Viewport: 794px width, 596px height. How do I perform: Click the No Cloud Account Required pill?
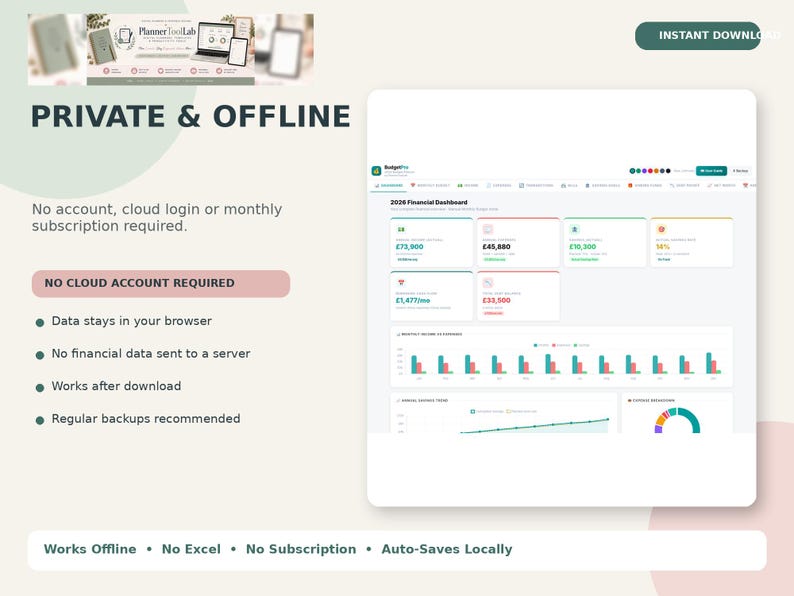[x=161, y=283]
